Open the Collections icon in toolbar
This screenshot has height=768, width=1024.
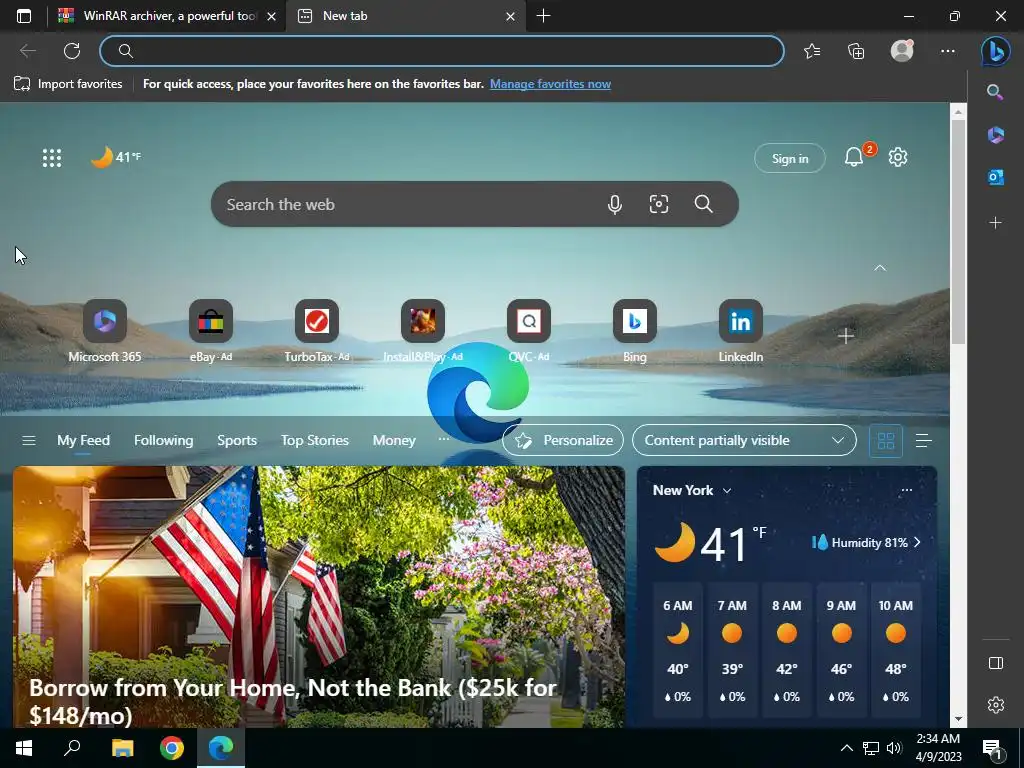point(856,51)
